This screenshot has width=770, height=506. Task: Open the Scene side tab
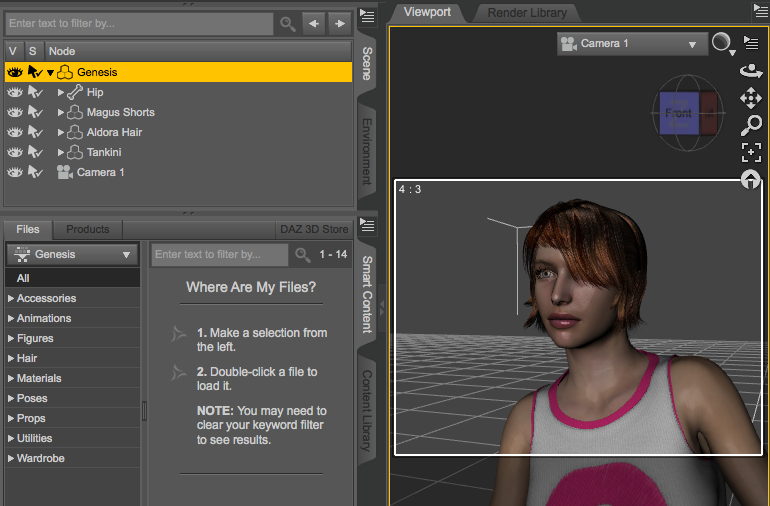[367, 64]
